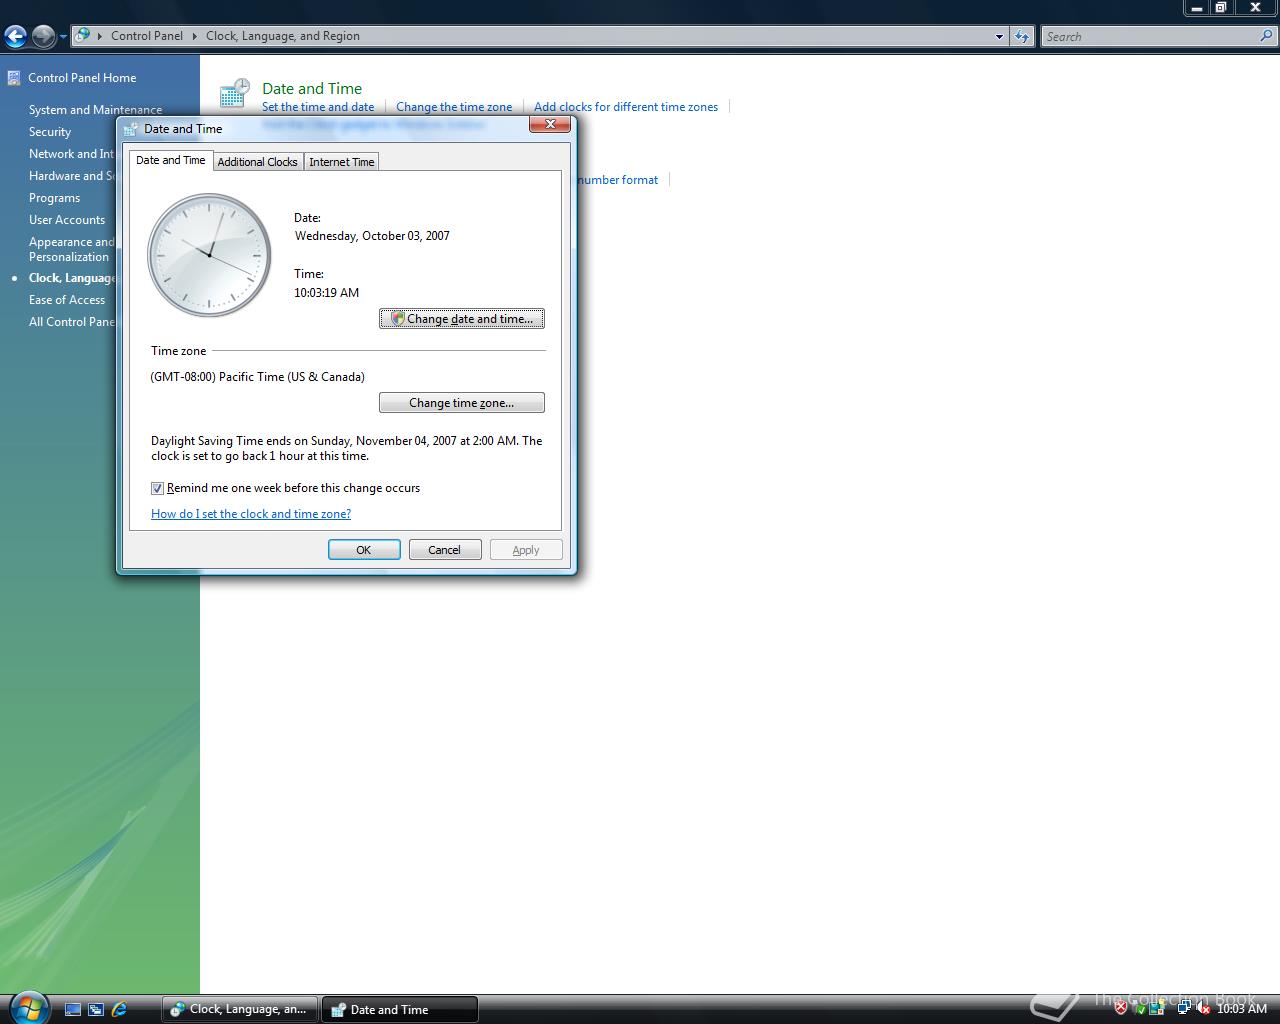Open the recent pages dropdown arrow

[63, 37]
